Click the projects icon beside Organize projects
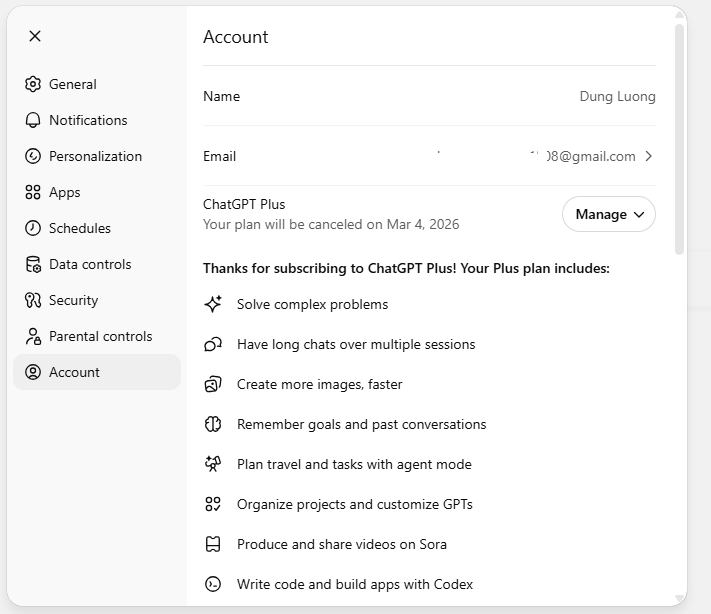The image size is (711, 614). click(213, 504)
